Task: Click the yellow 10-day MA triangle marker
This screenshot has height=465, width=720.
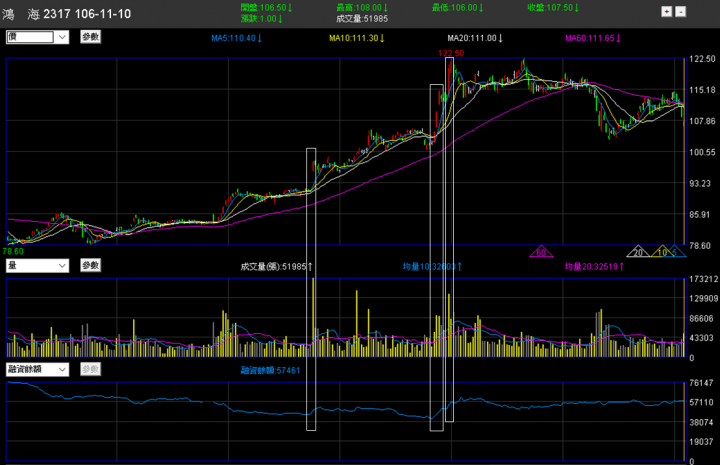Action: [662, 252]
